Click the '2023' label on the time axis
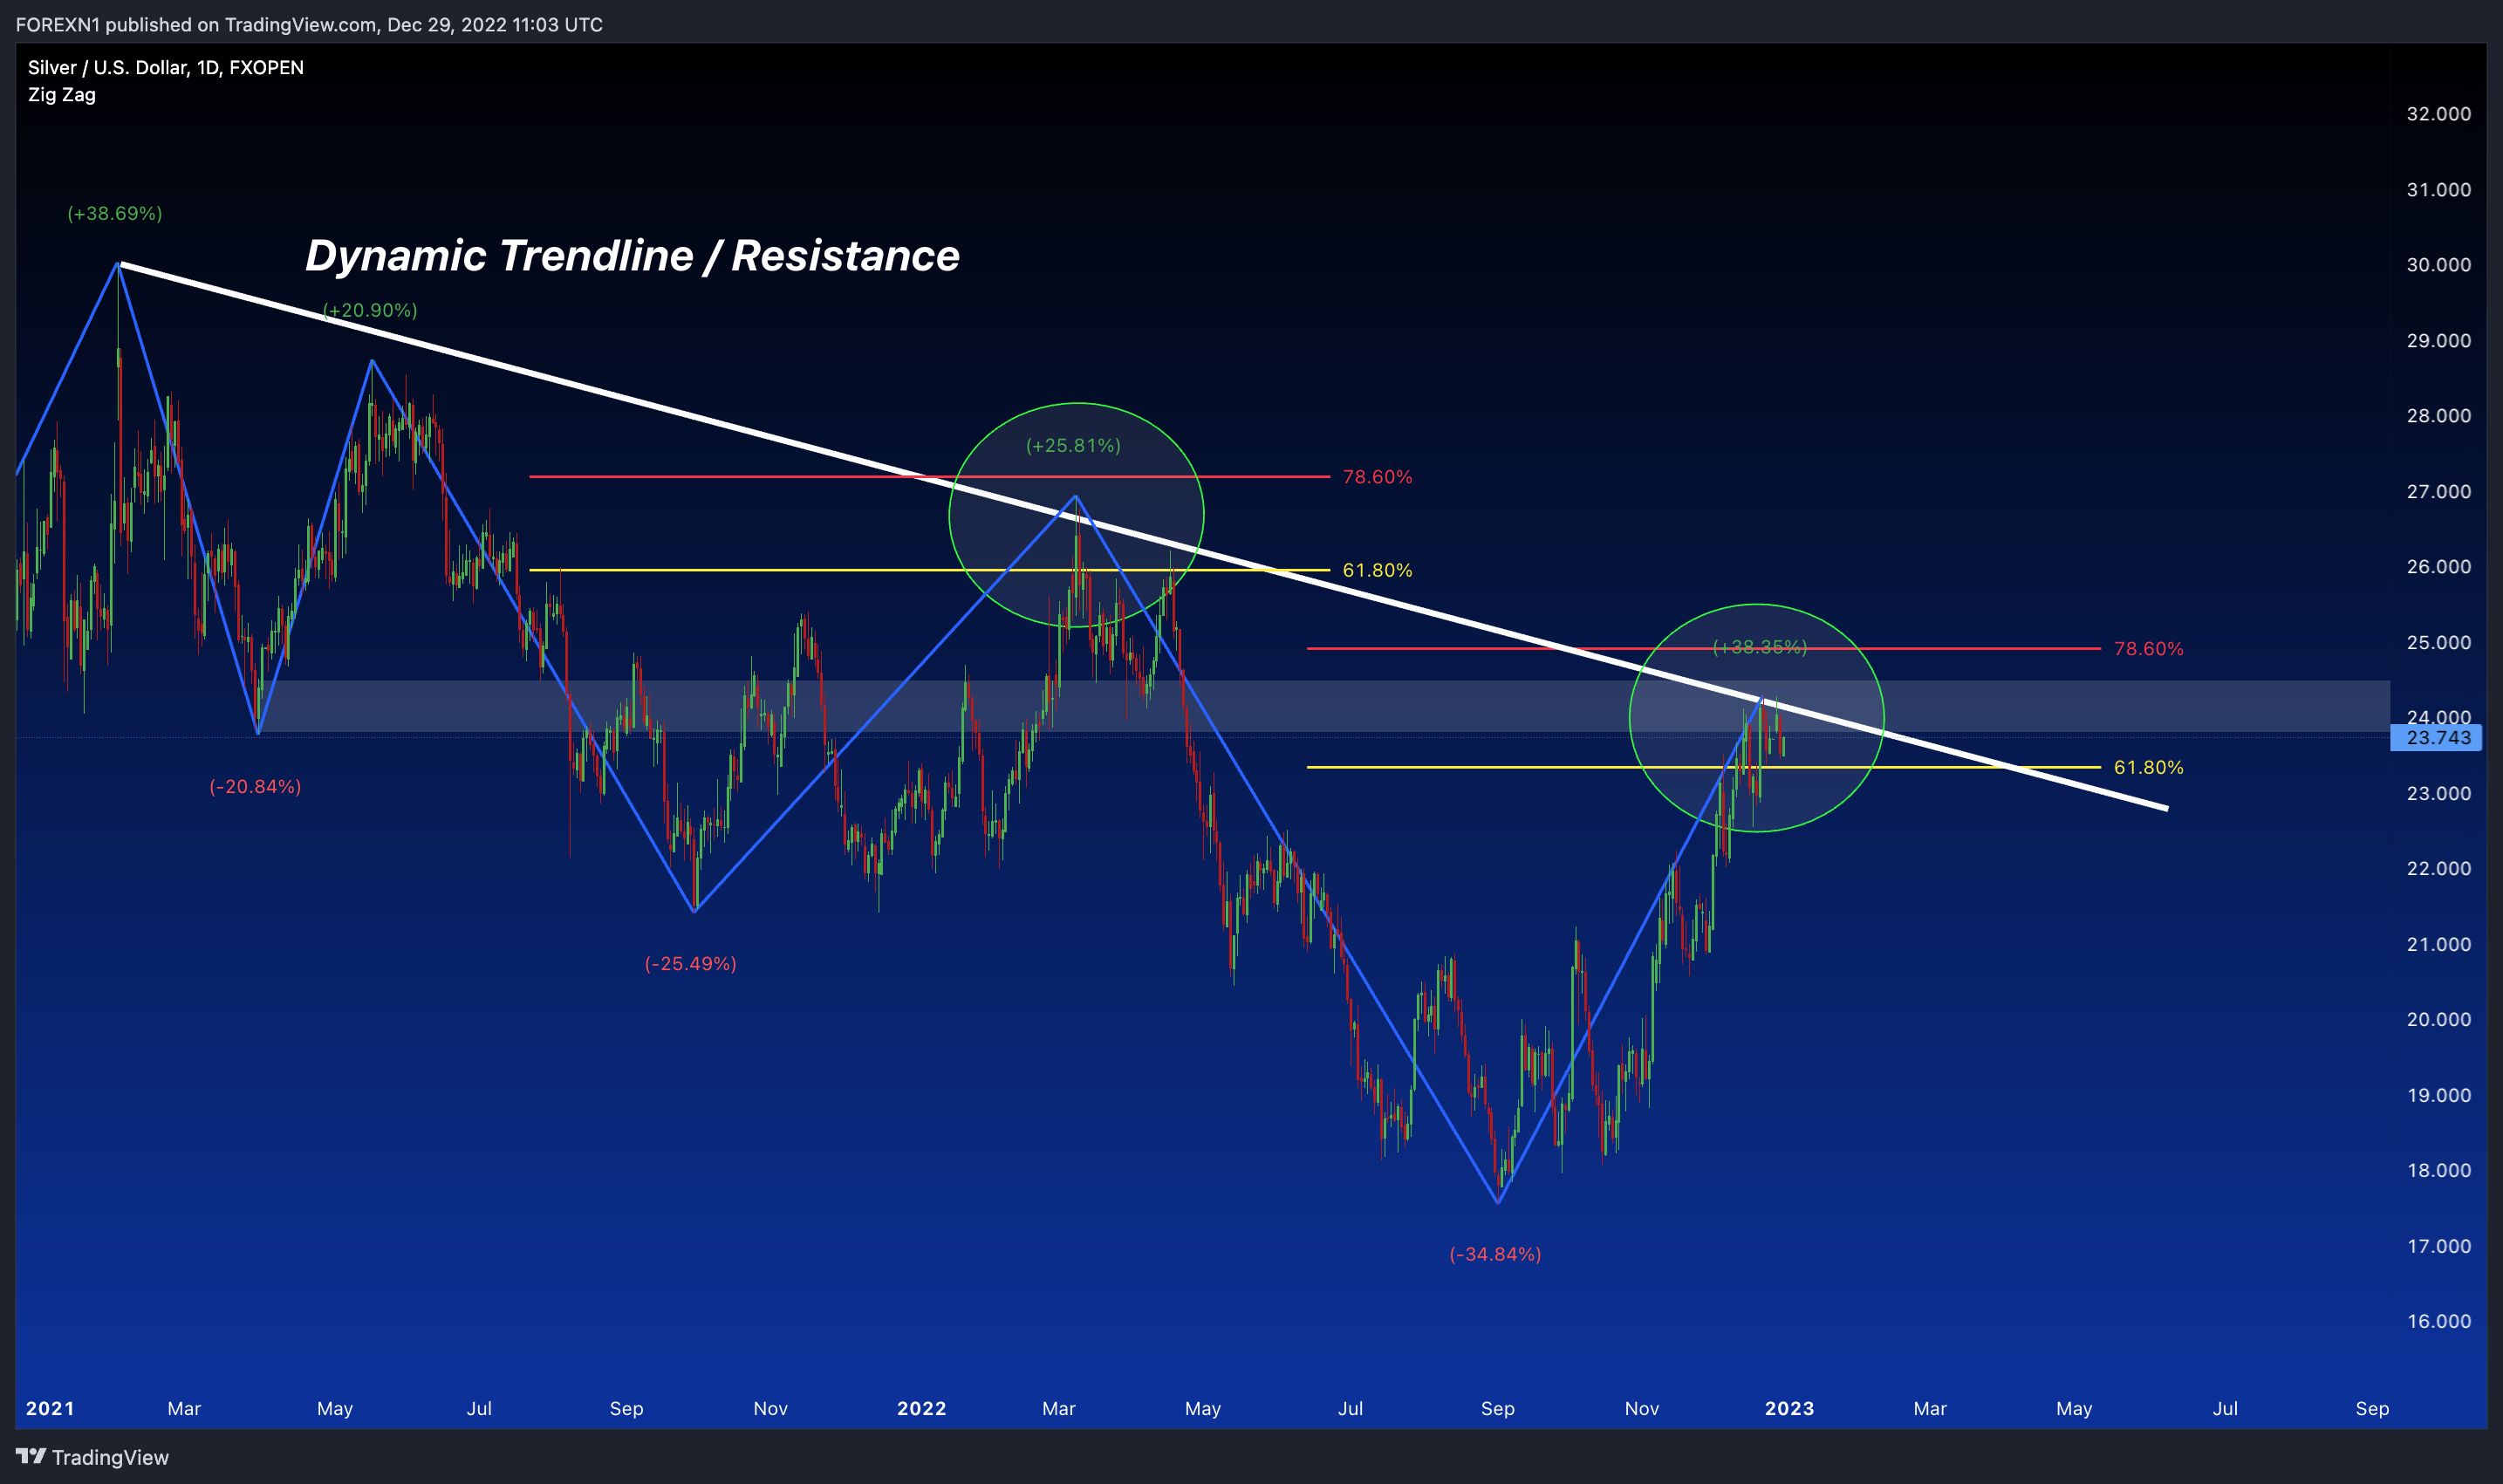 [x=1790, y=1408]
